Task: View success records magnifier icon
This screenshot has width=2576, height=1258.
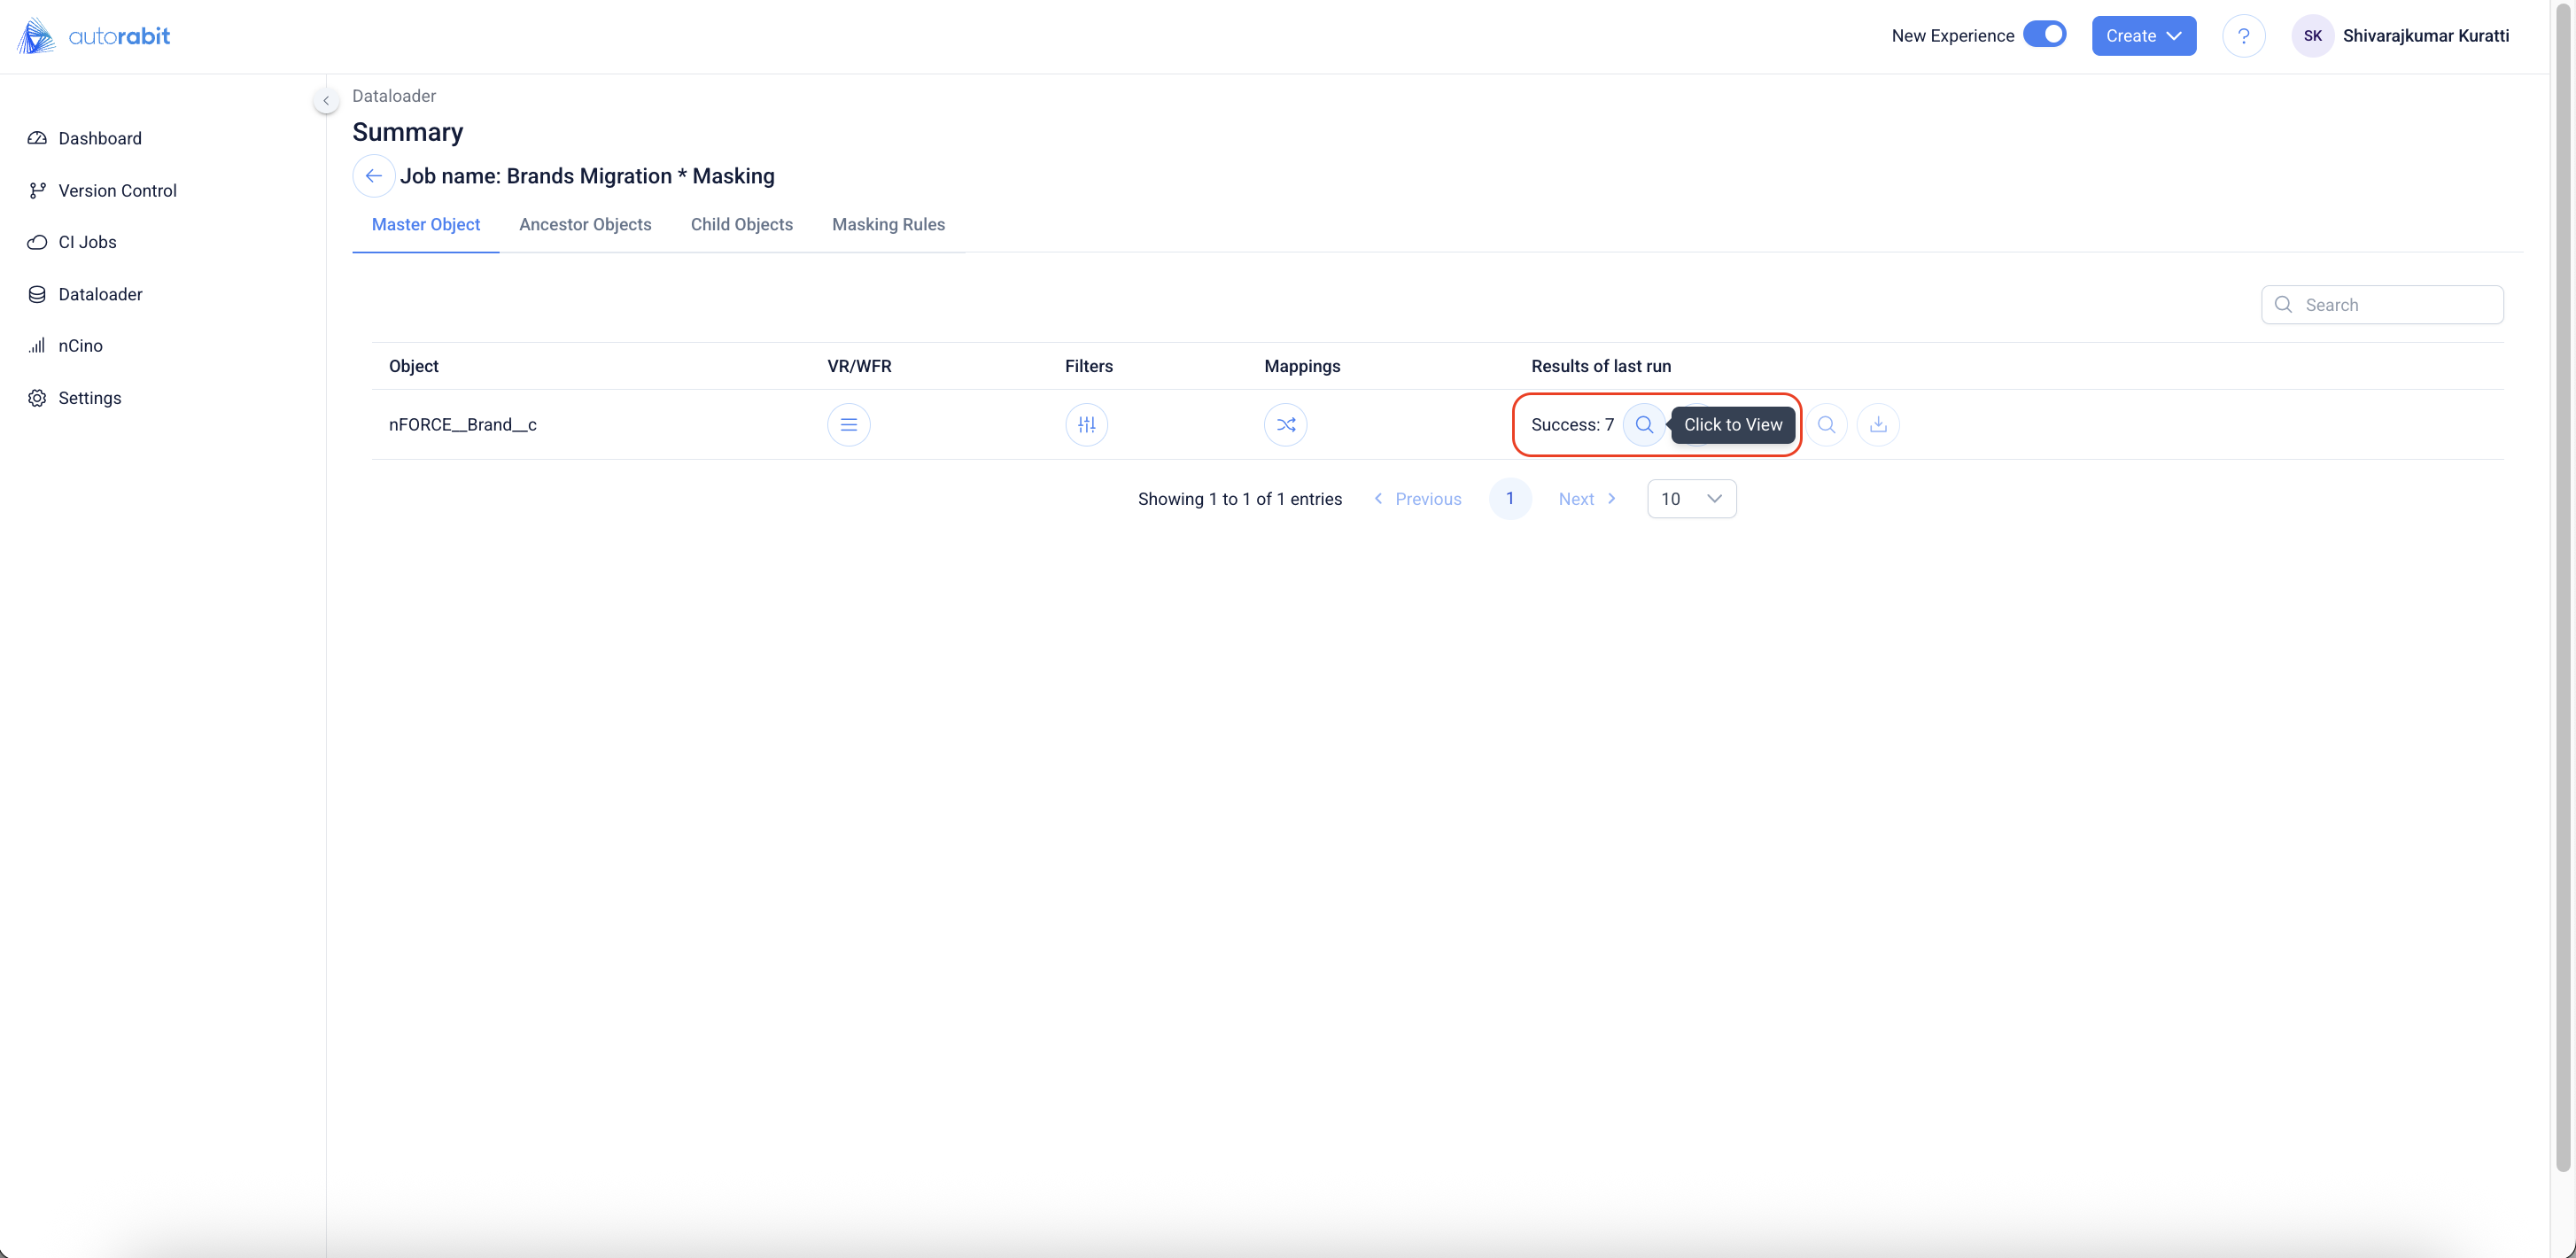Action: click(1643, 424)
